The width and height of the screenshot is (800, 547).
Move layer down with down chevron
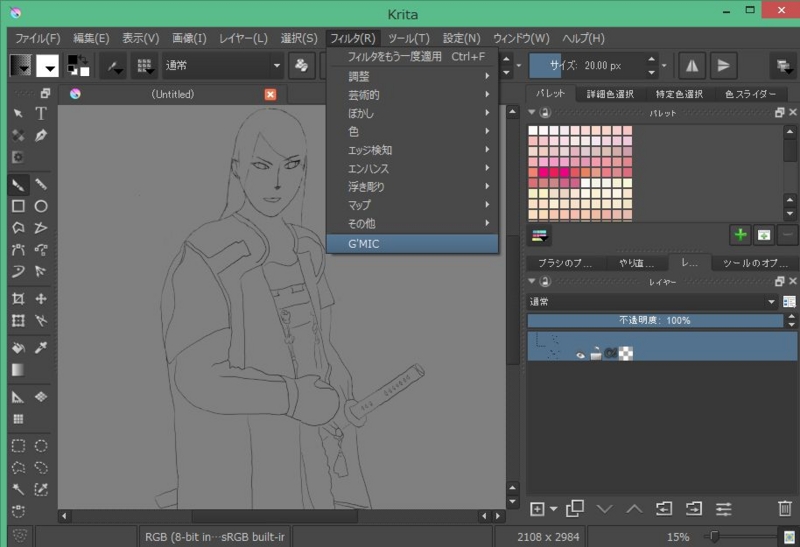[x=605, y=509]
